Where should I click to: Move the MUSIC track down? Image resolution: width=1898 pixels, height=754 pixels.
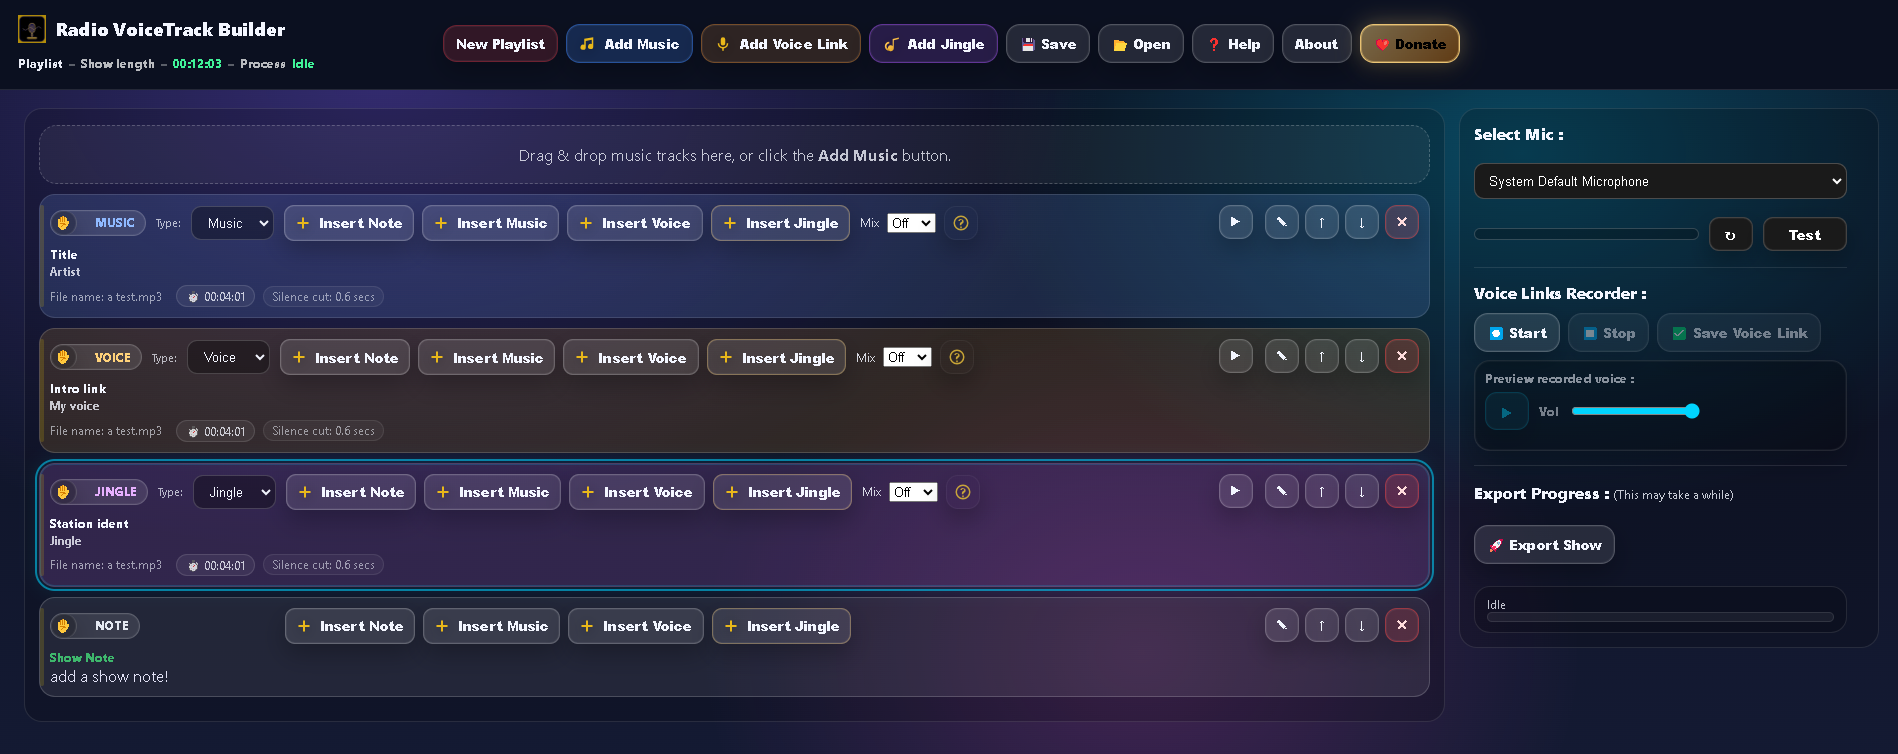[1361, 222]
